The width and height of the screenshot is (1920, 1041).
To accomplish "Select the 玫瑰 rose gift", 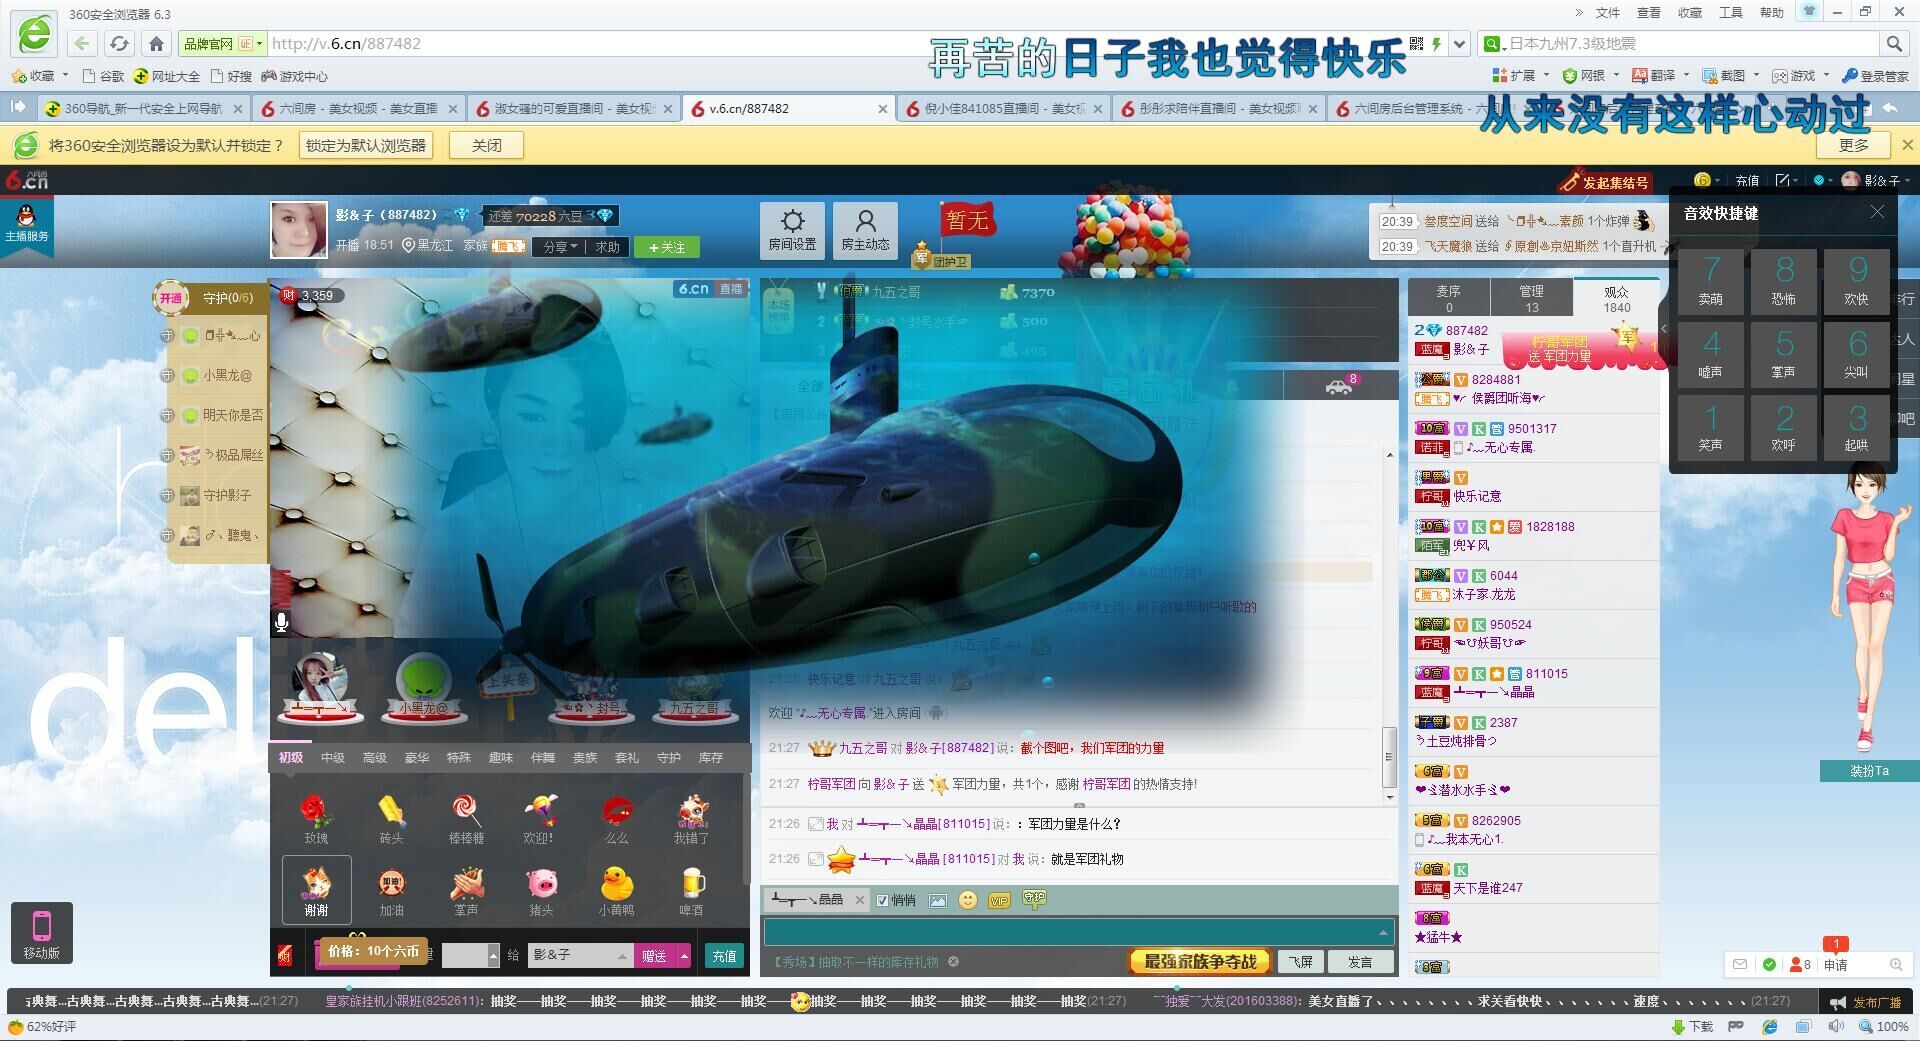I will [316, 819].
